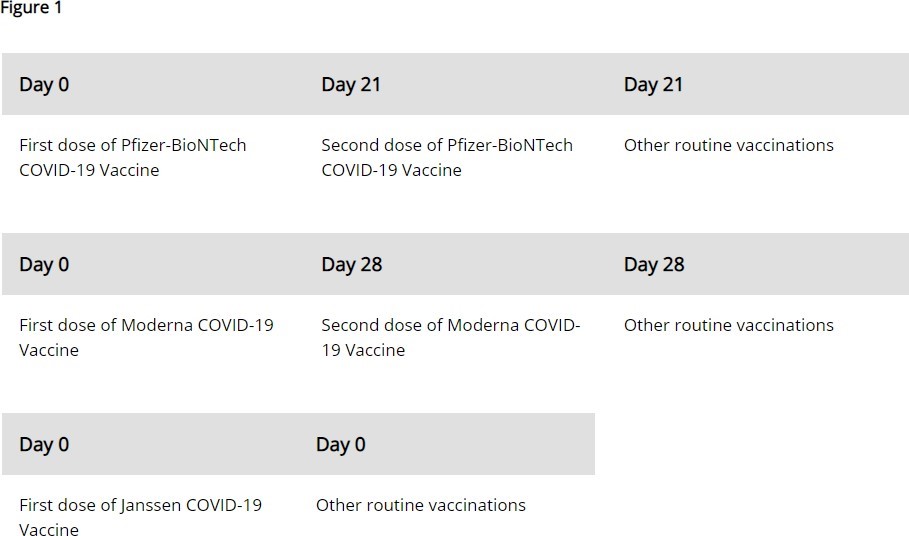
Task: Select Day 0 header above Moderna first dose
Action: click(x=44, y=264)
